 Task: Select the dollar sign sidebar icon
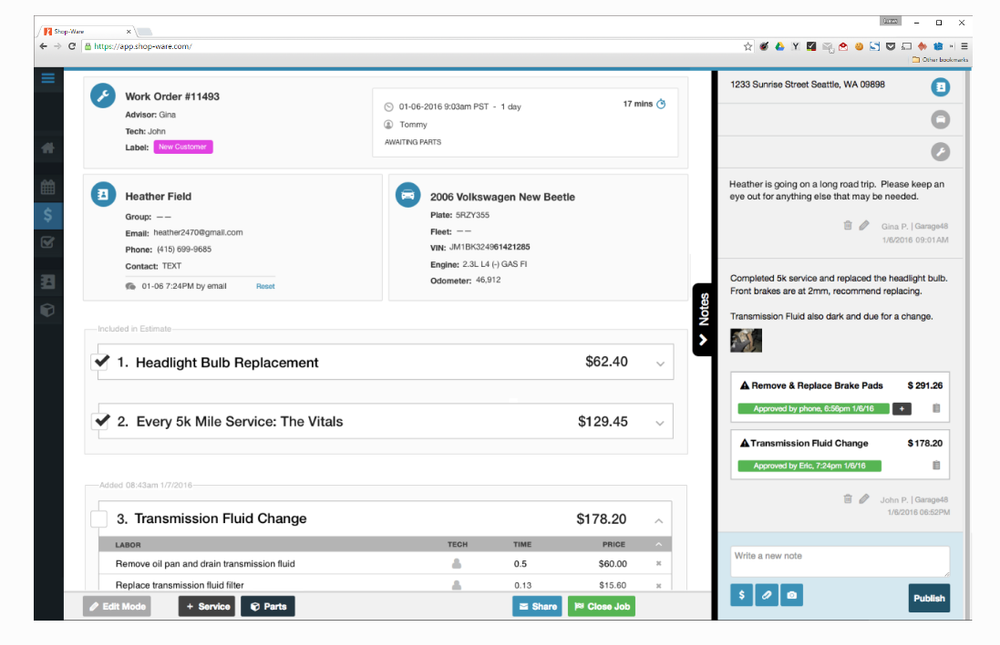(x=48, y=215)
